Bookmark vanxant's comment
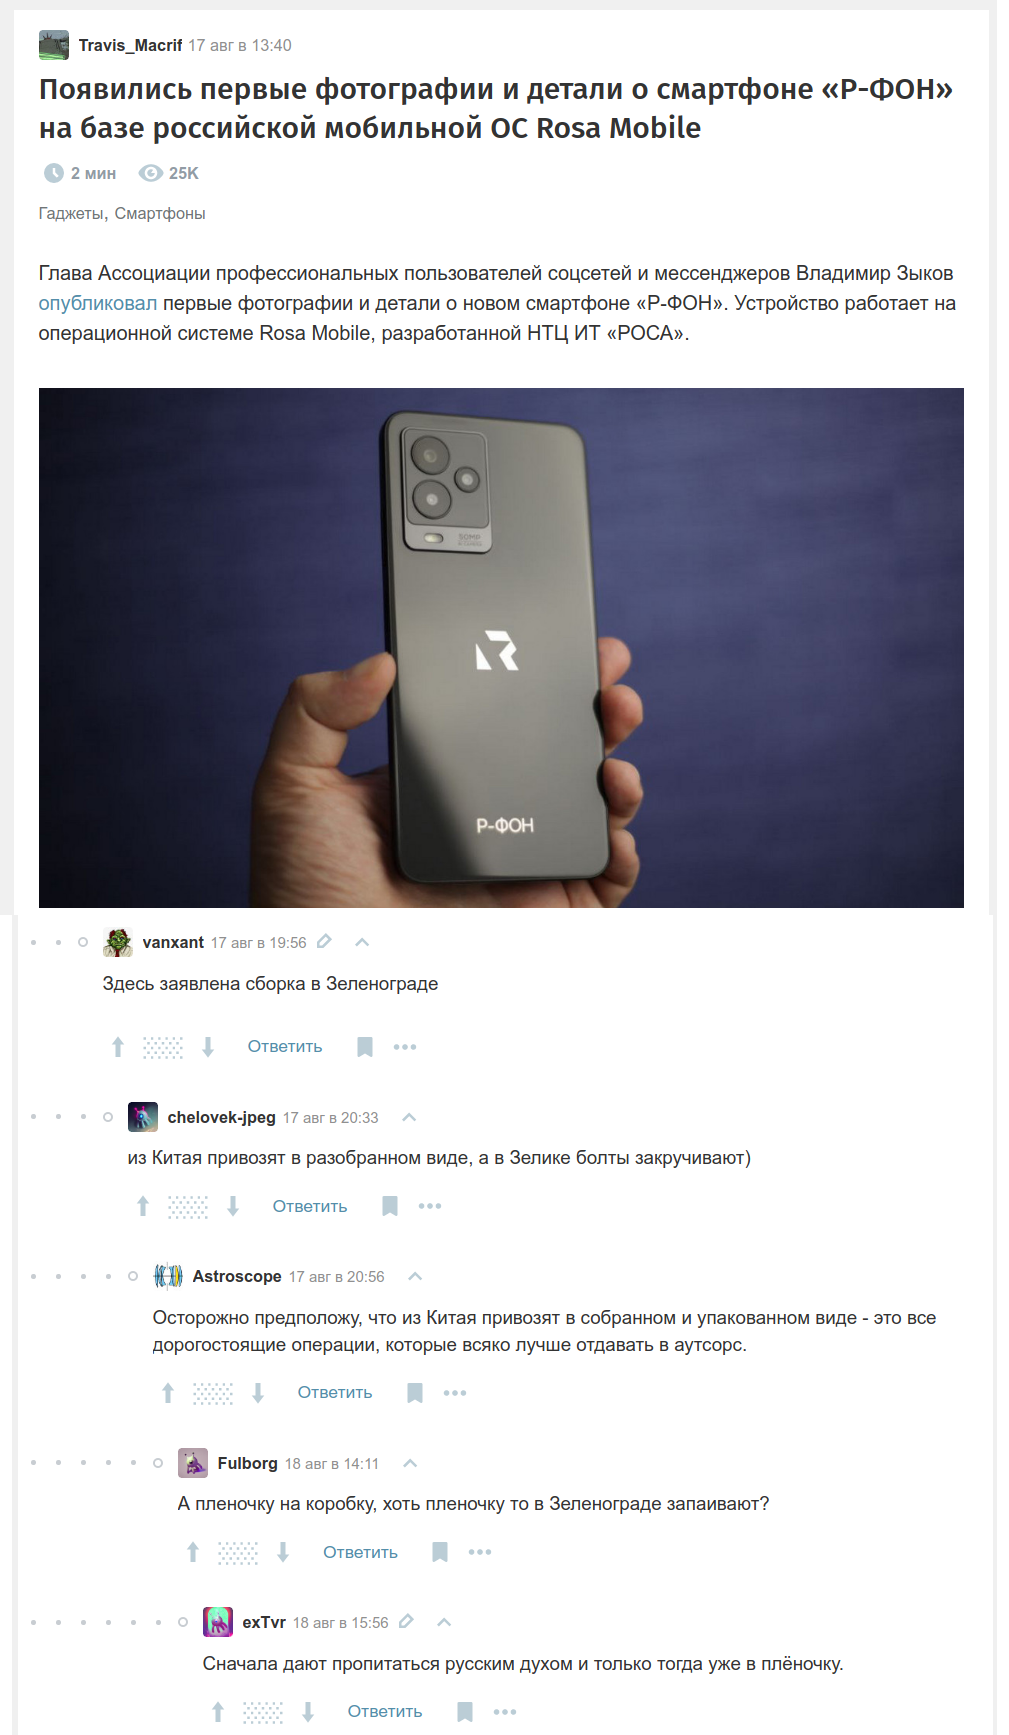Viewport: 1009px width, 1735px height. point(365,1047)
